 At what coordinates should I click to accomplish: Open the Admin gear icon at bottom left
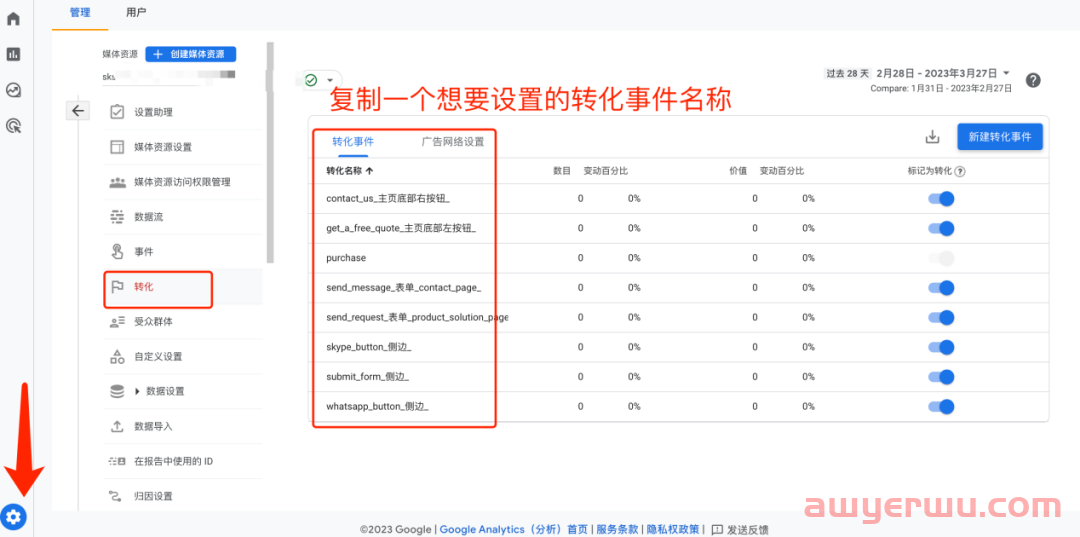(13, 517)
